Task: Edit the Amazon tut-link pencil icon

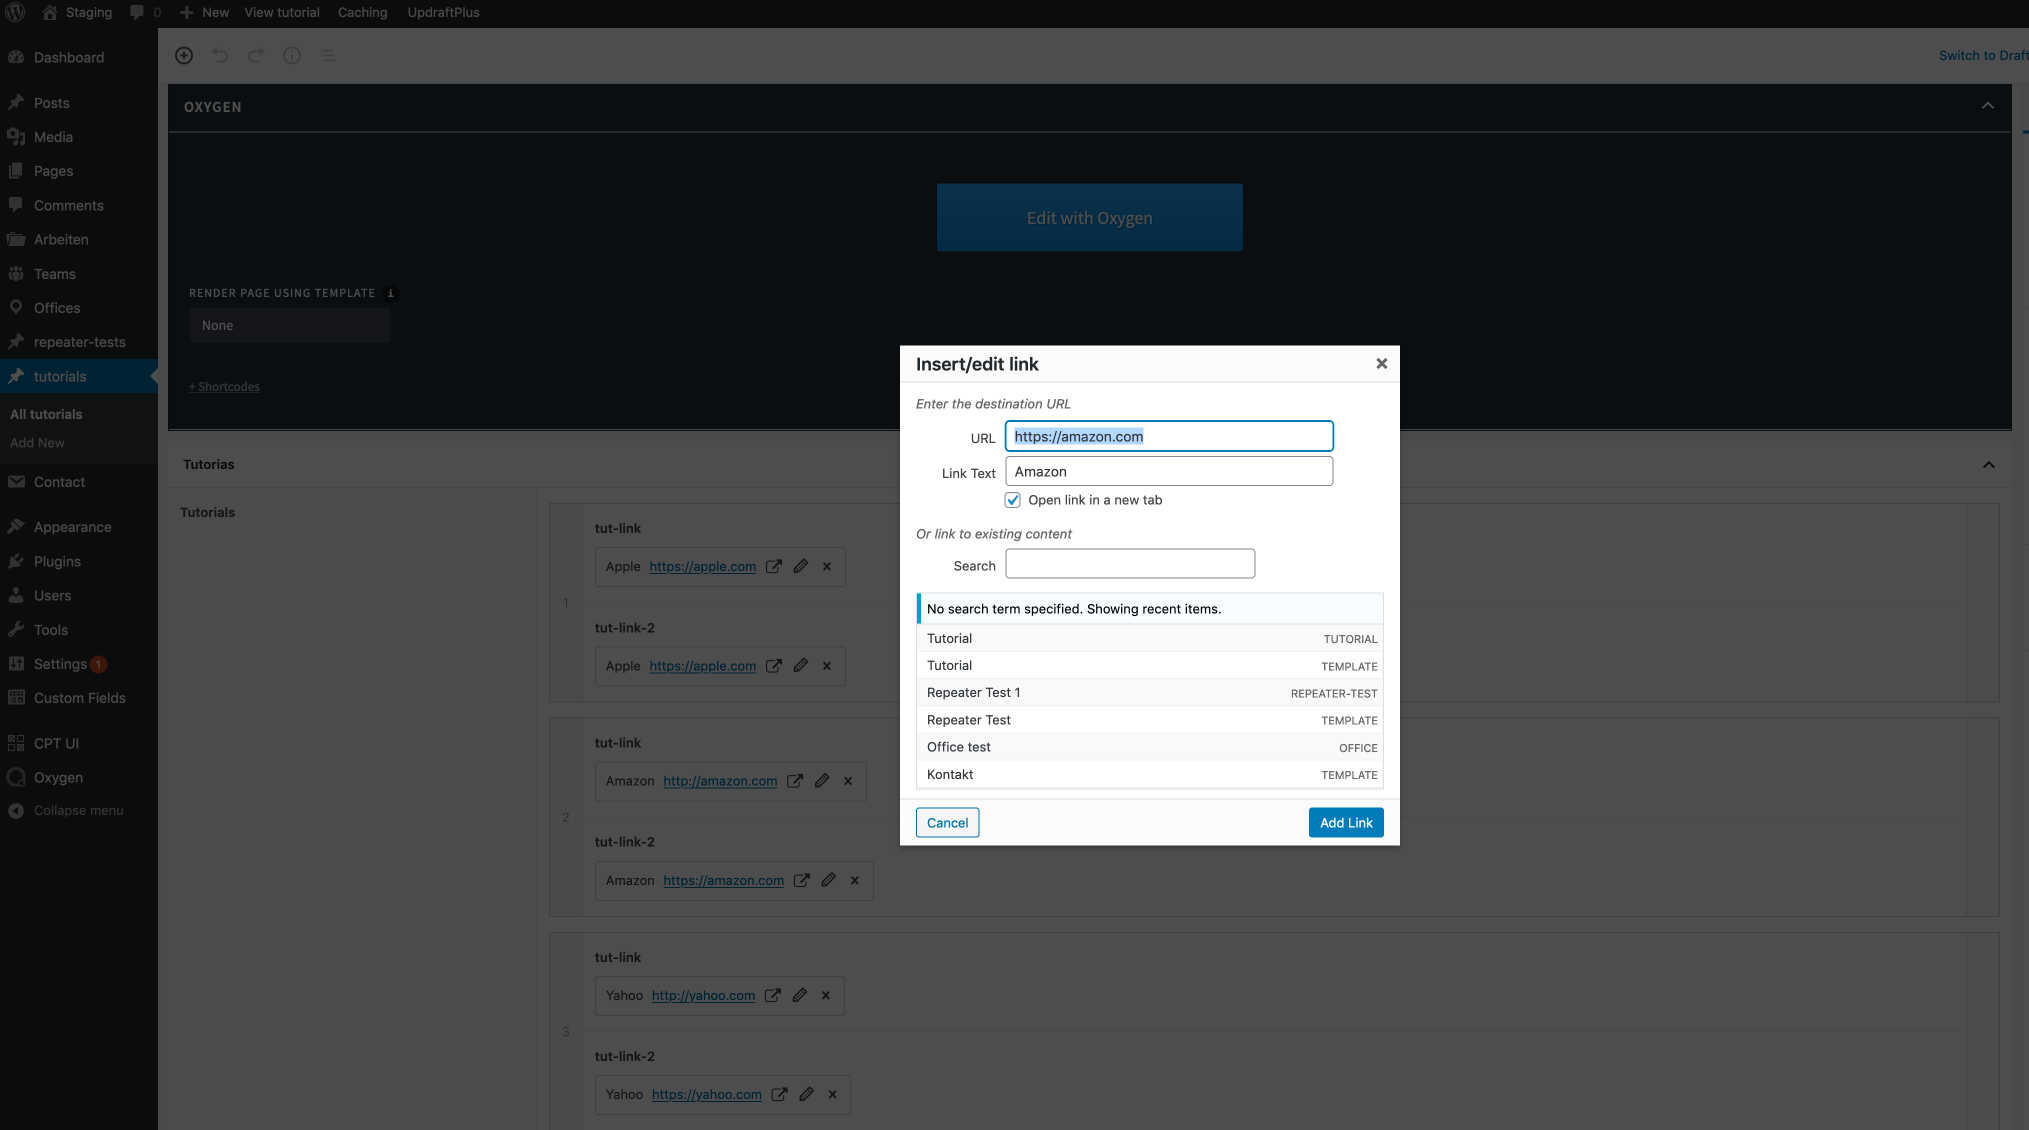Action: point(822,781)
